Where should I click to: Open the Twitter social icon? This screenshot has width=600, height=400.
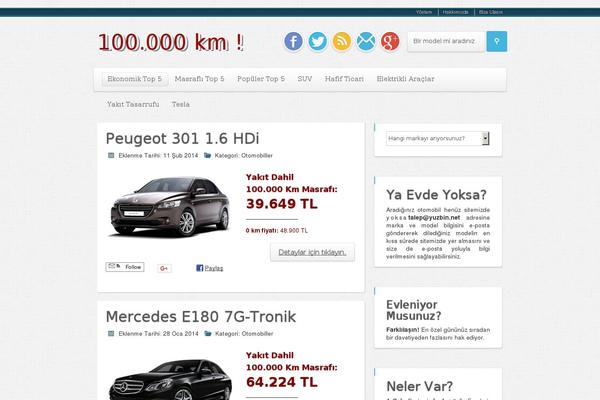318,41
